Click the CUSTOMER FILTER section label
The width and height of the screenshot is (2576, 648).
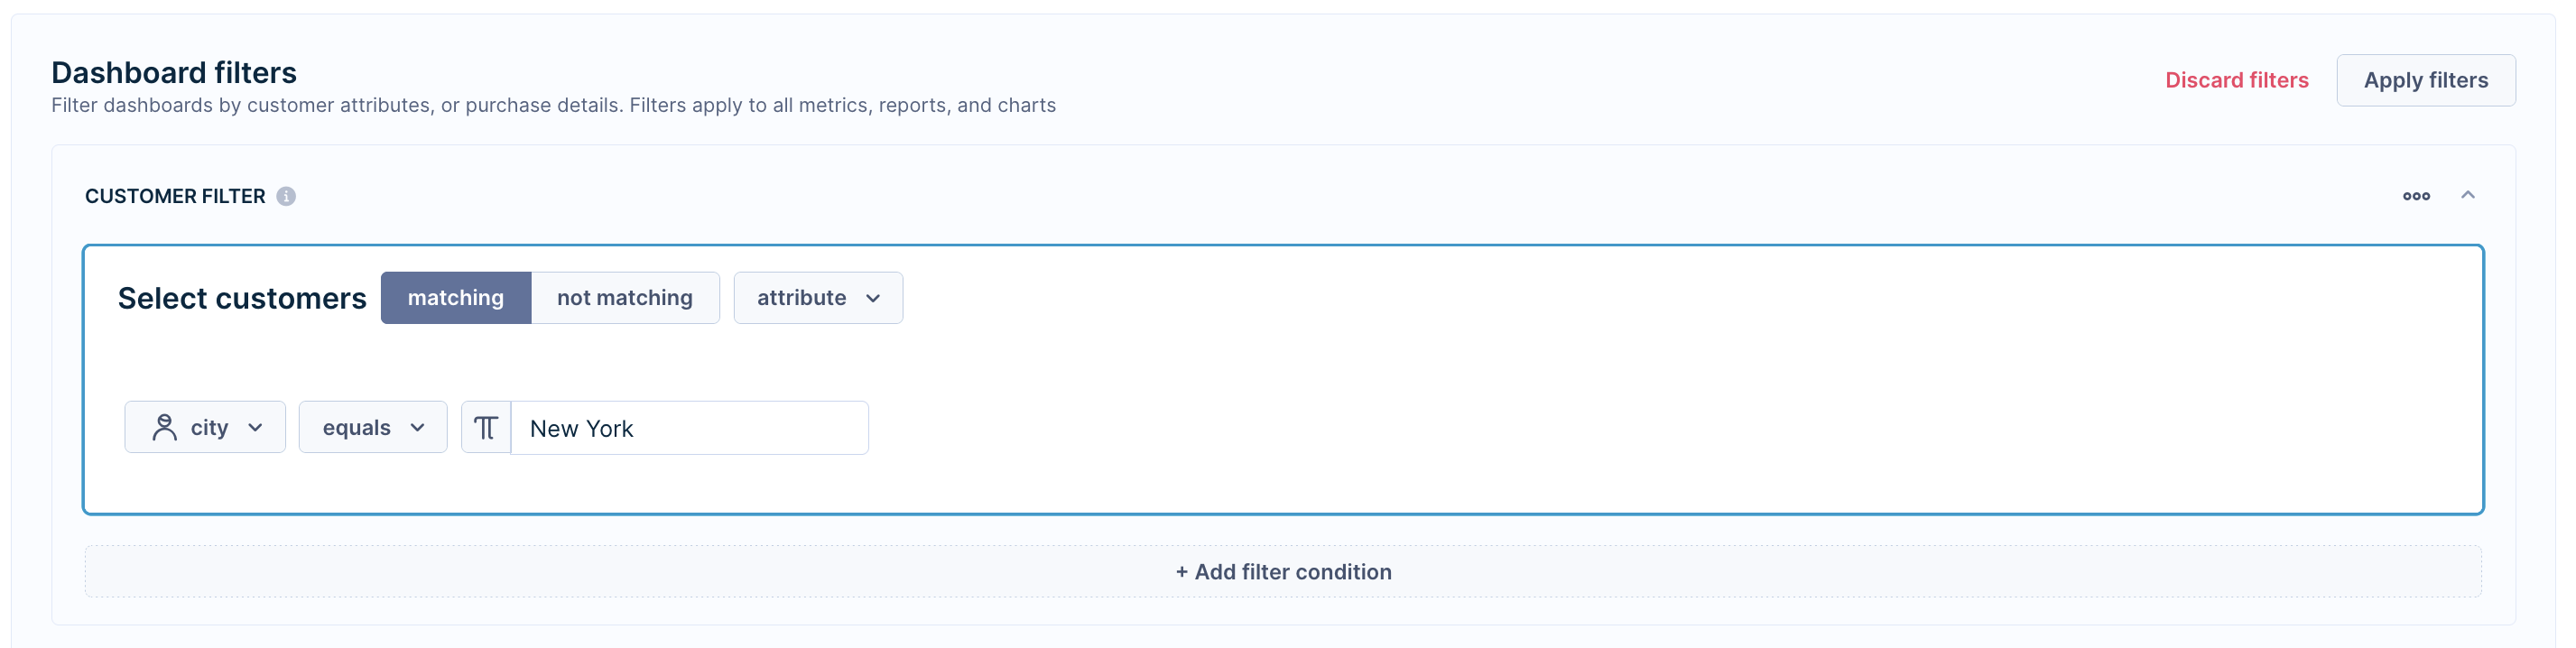tap(175, 196)
